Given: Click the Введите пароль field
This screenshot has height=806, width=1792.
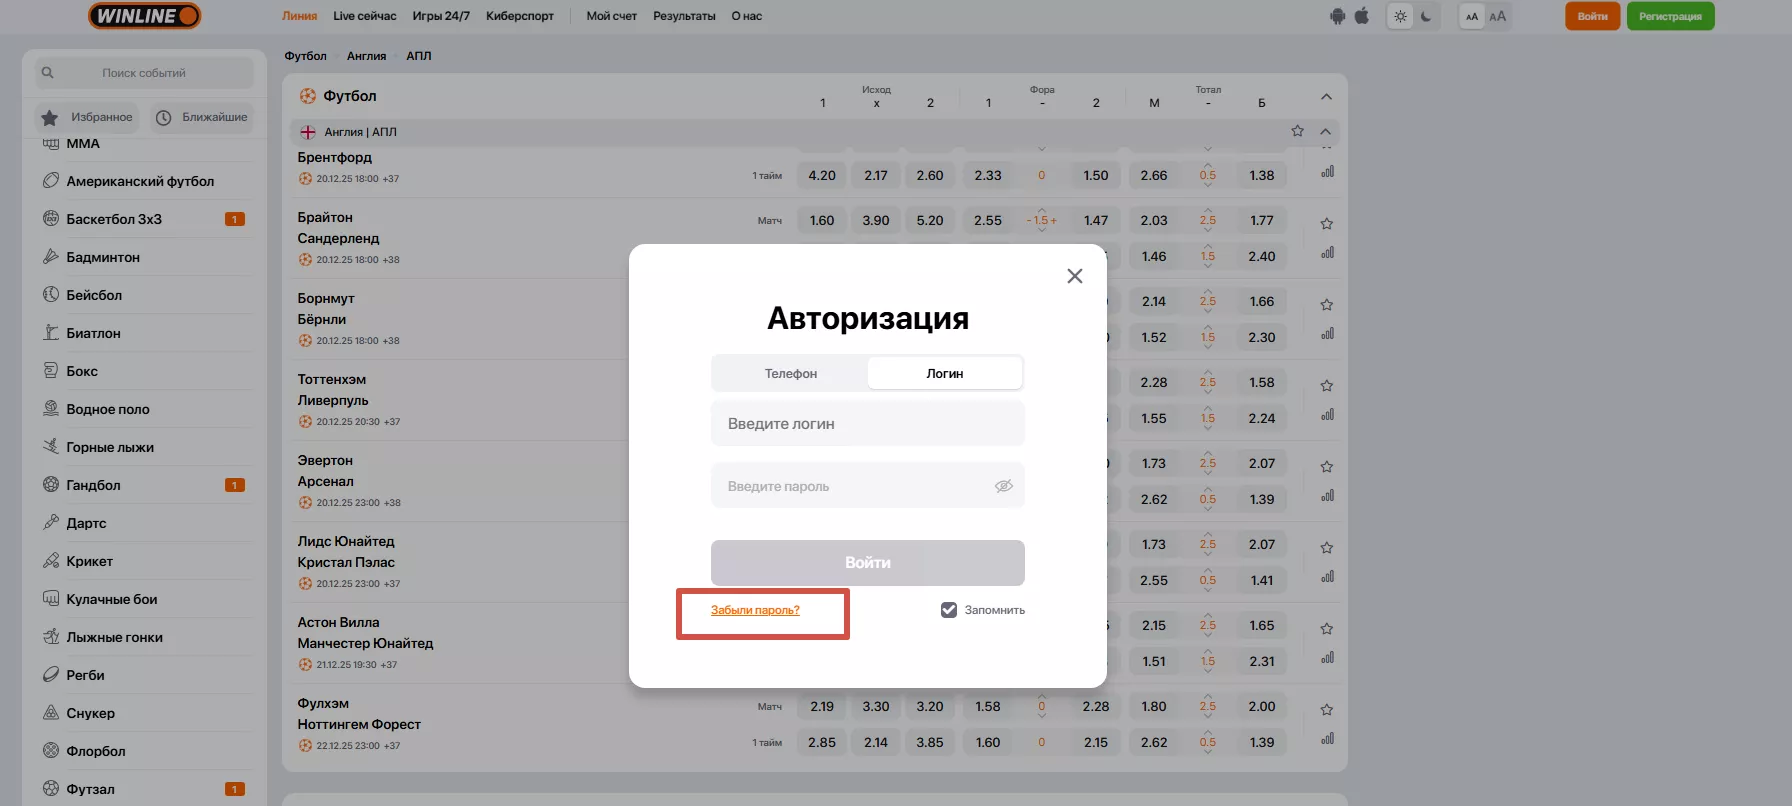Looking at the screenshot, I should pyautogui.click(x=868, y=486).
